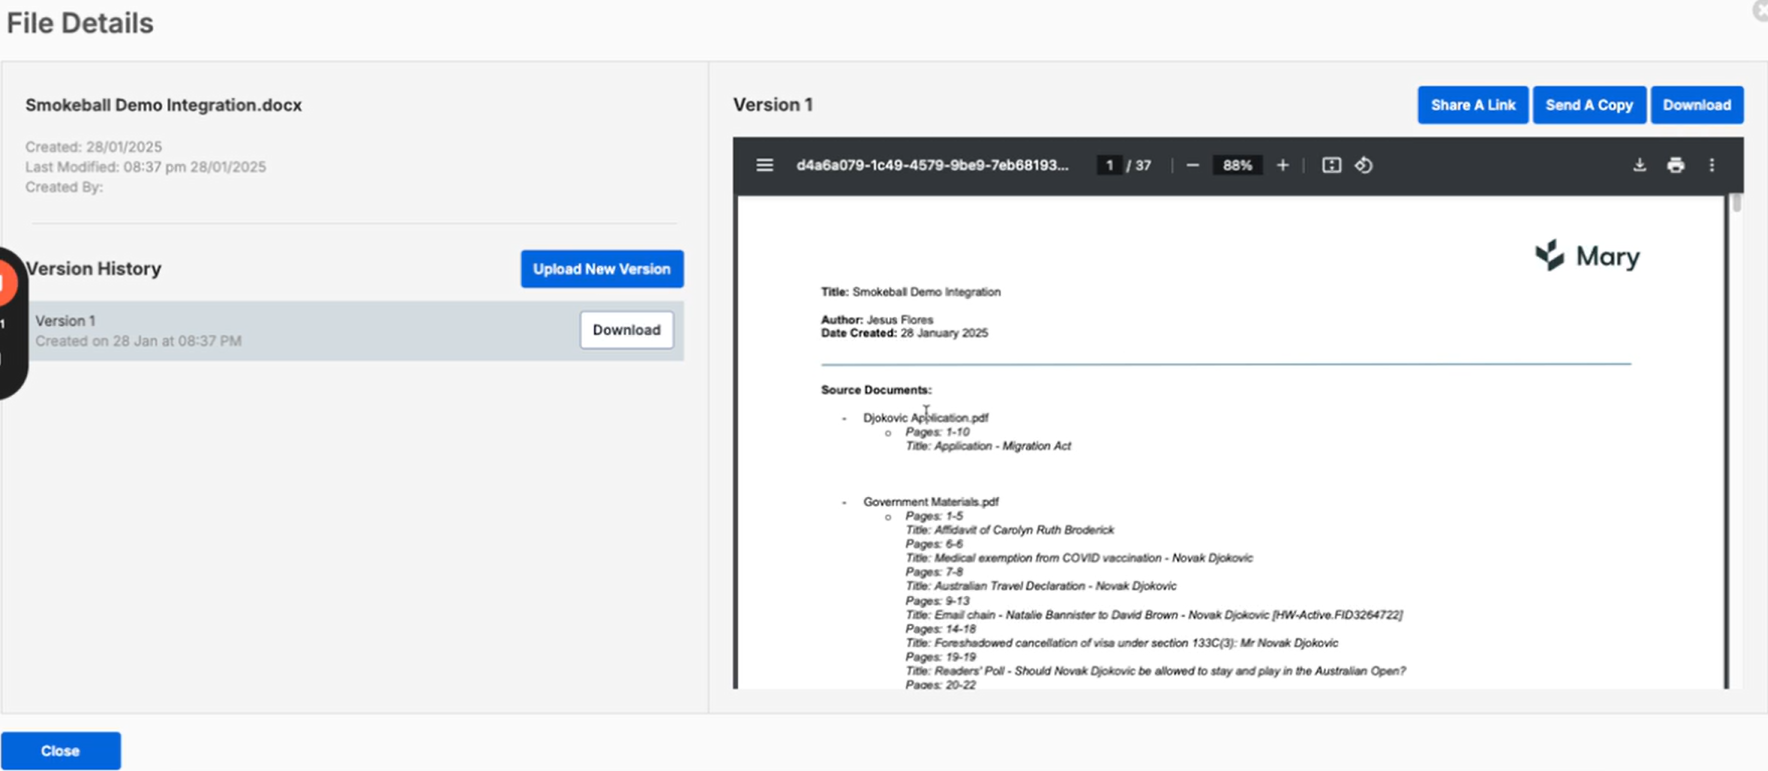Zoom out with the minus icon
The image size is (1768, 771).
[1192, 165]
